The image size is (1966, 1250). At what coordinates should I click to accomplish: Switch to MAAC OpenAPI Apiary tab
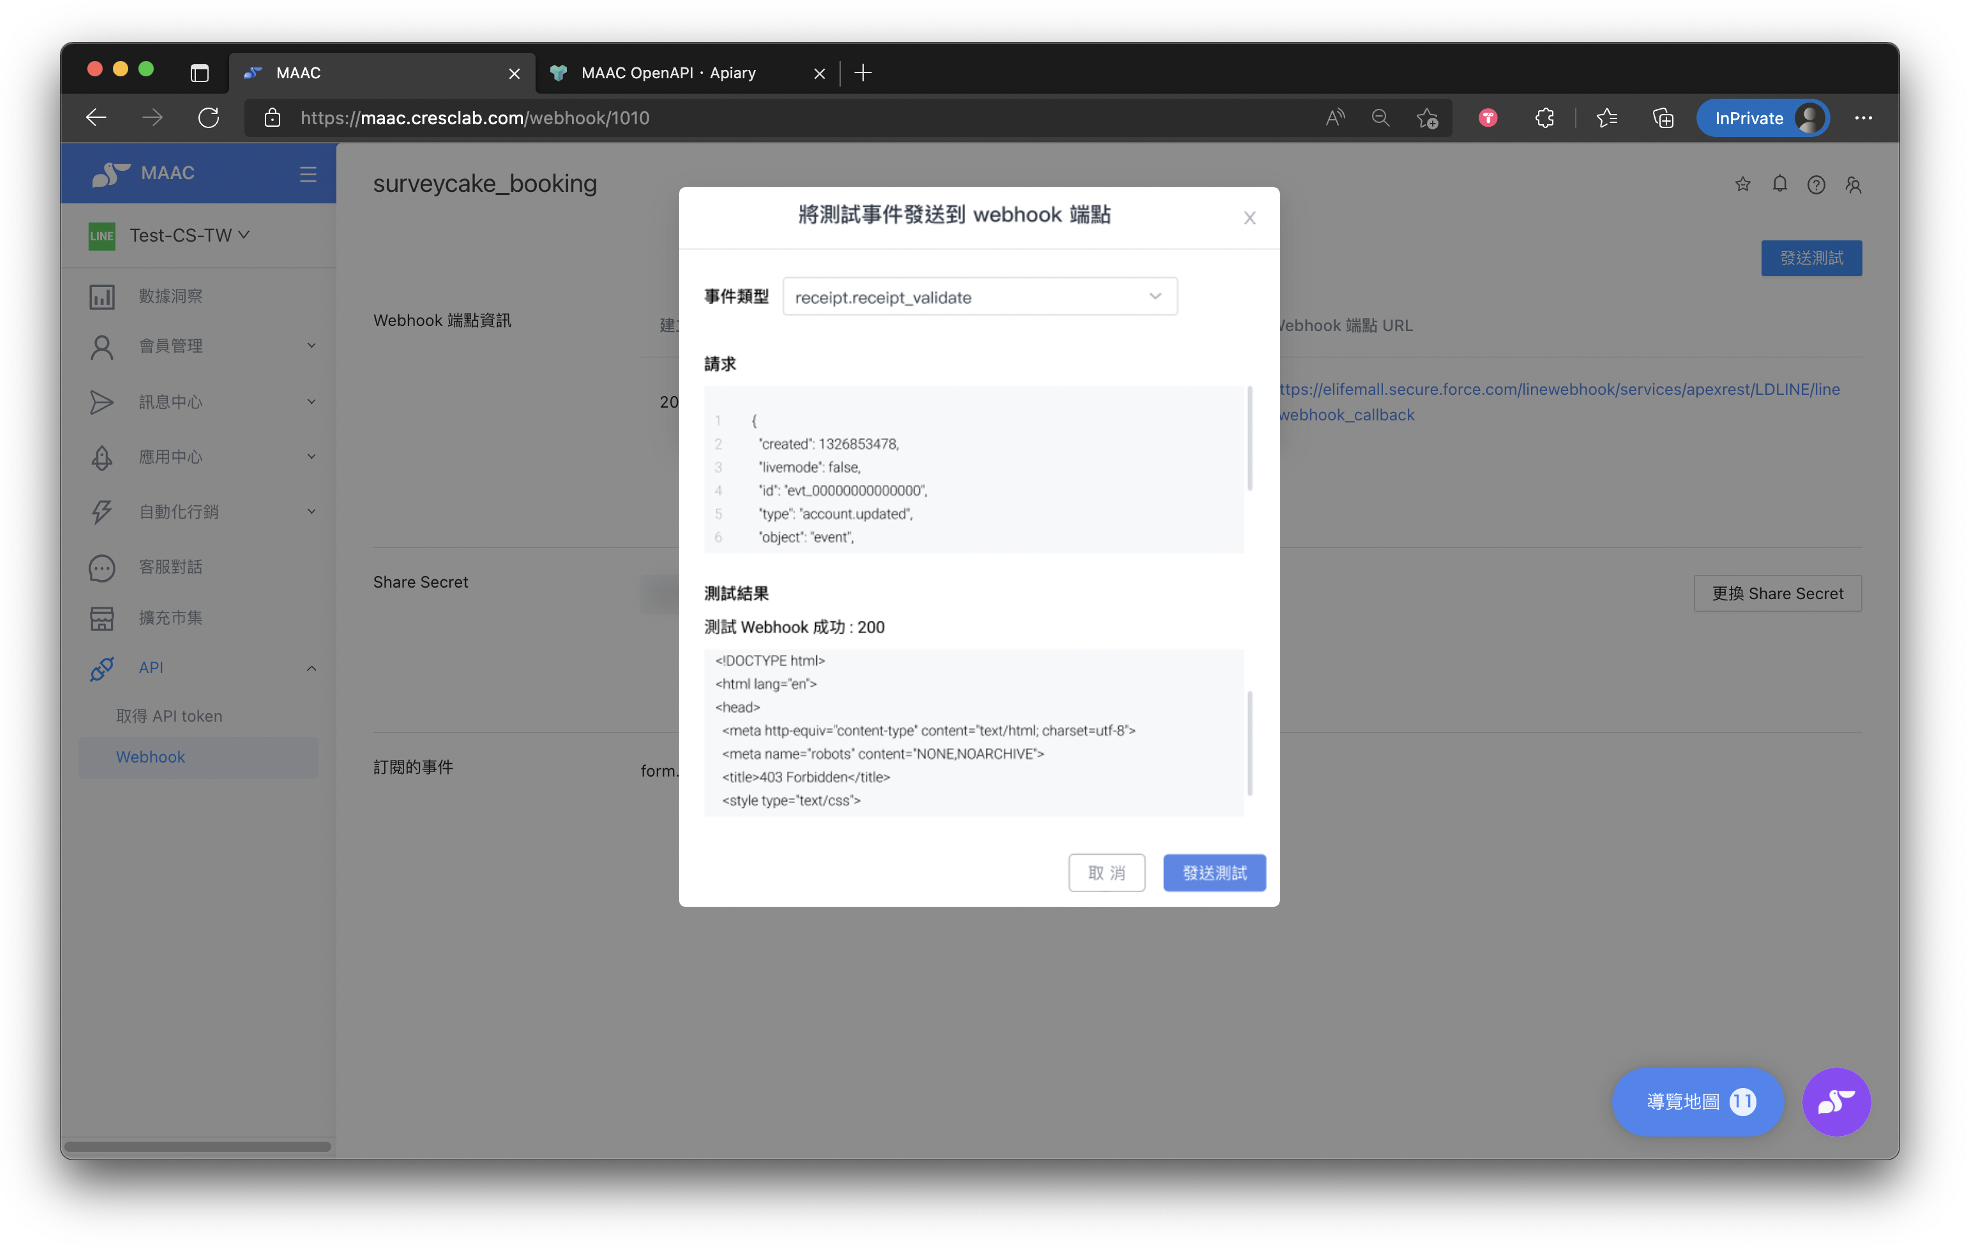pyautogui.click(x=668, y=73)
